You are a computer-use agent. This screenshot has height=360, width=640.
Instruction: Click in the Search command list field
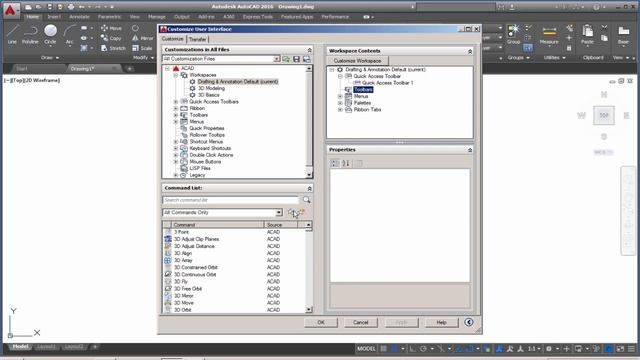[231, 200]
